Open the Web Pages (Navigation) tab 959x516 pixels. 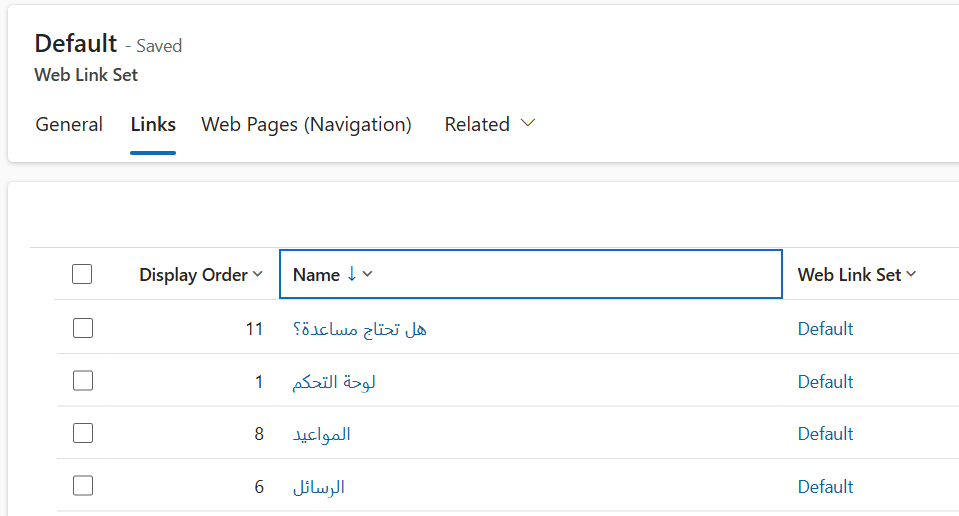point(306,124)
